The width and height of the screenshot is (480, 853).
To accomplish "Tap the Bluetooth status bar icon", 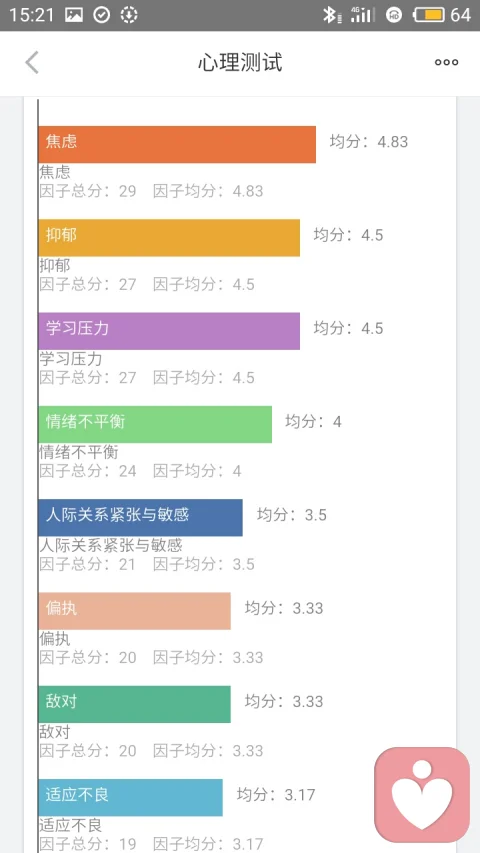I will click(330, 15).
